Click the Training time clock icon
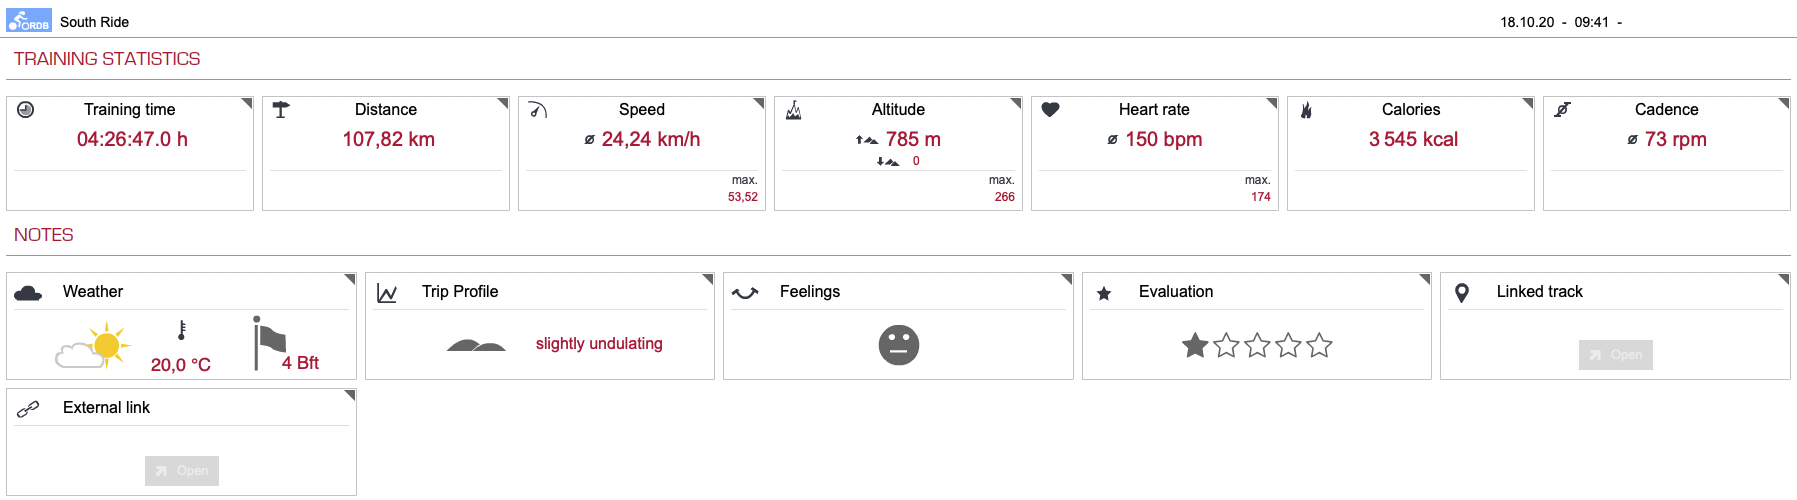Image resolution: width=1797 pixels, height=500 pixels. click(26, 110)
